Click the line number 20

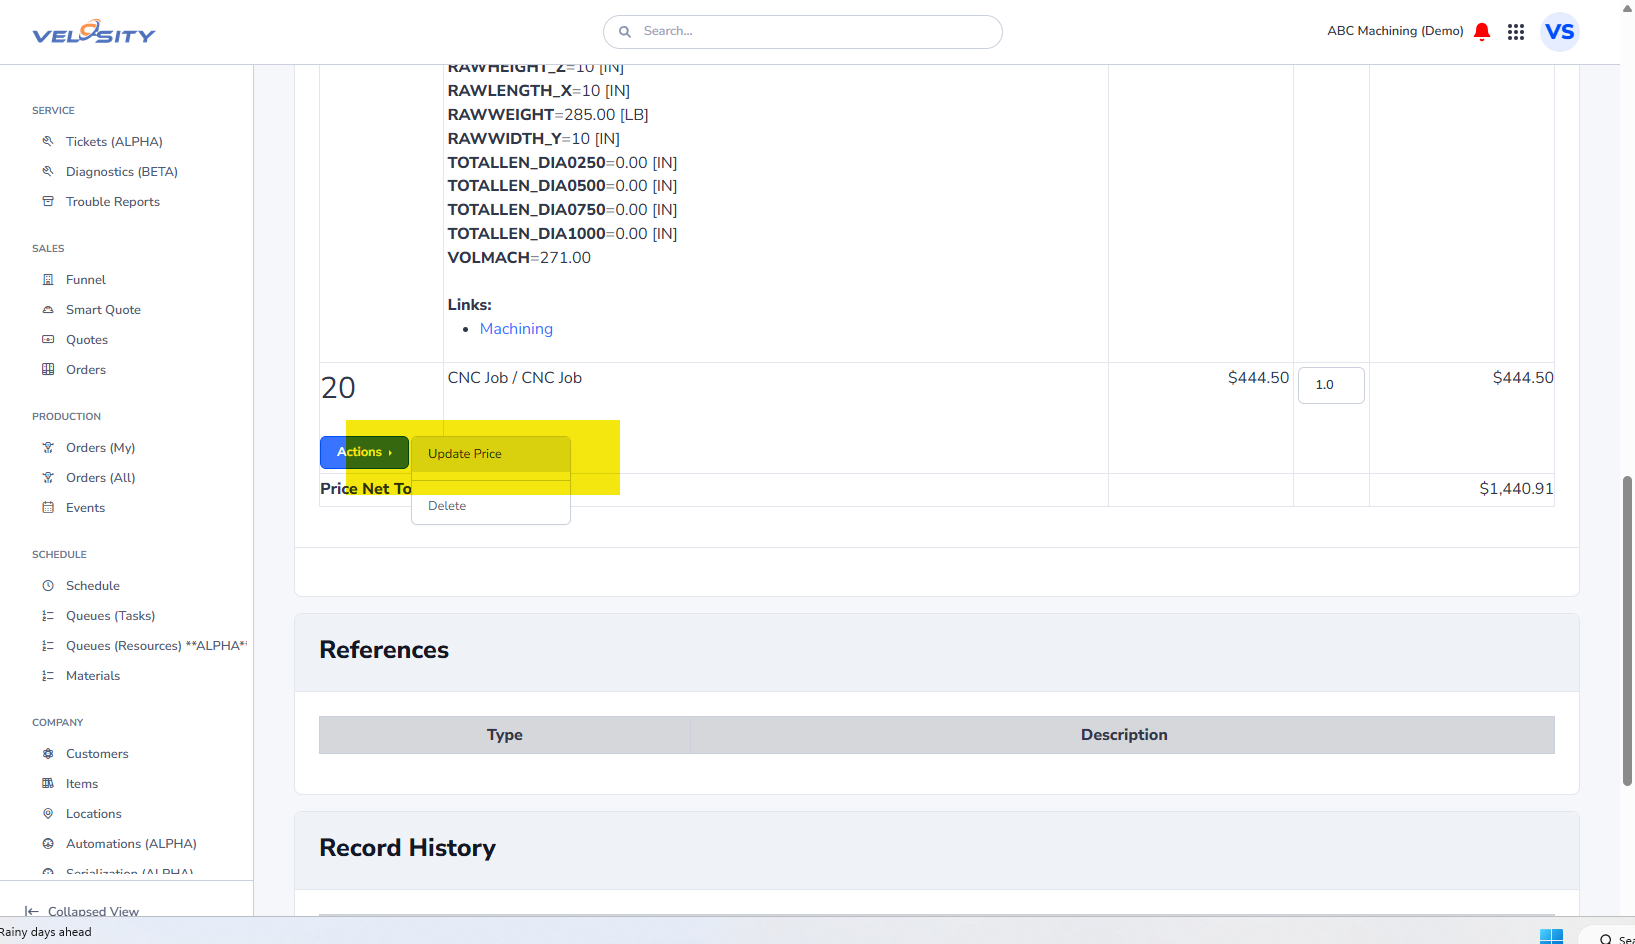[338, 388]
